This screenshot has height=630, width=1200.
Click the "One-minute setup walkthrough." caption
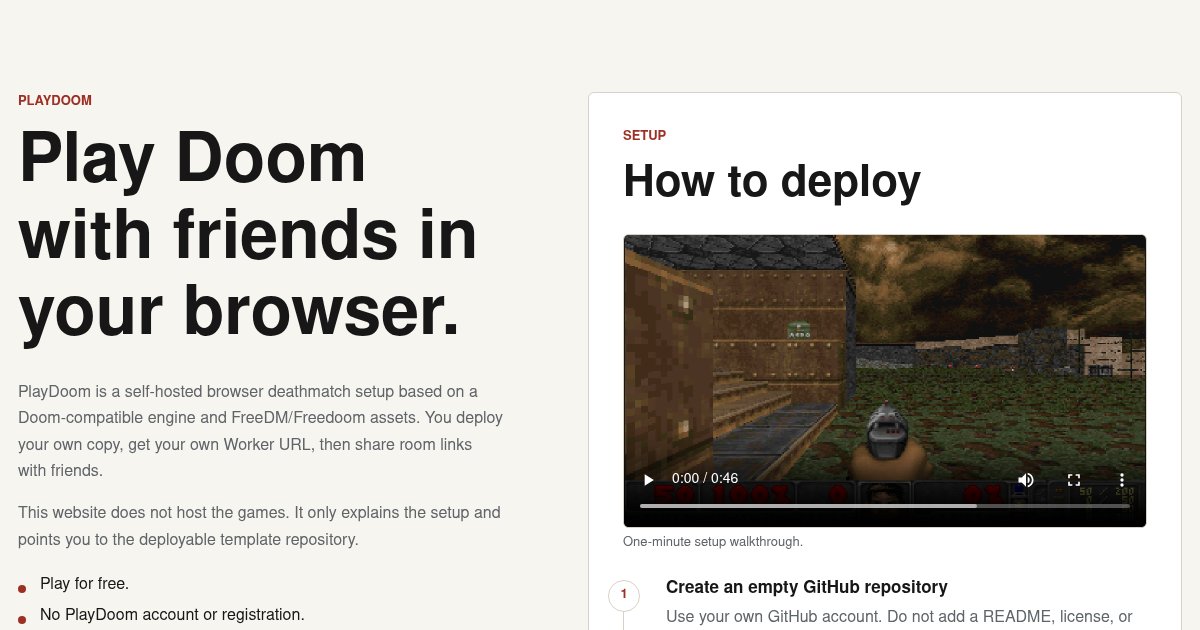[x=713, y=542]
